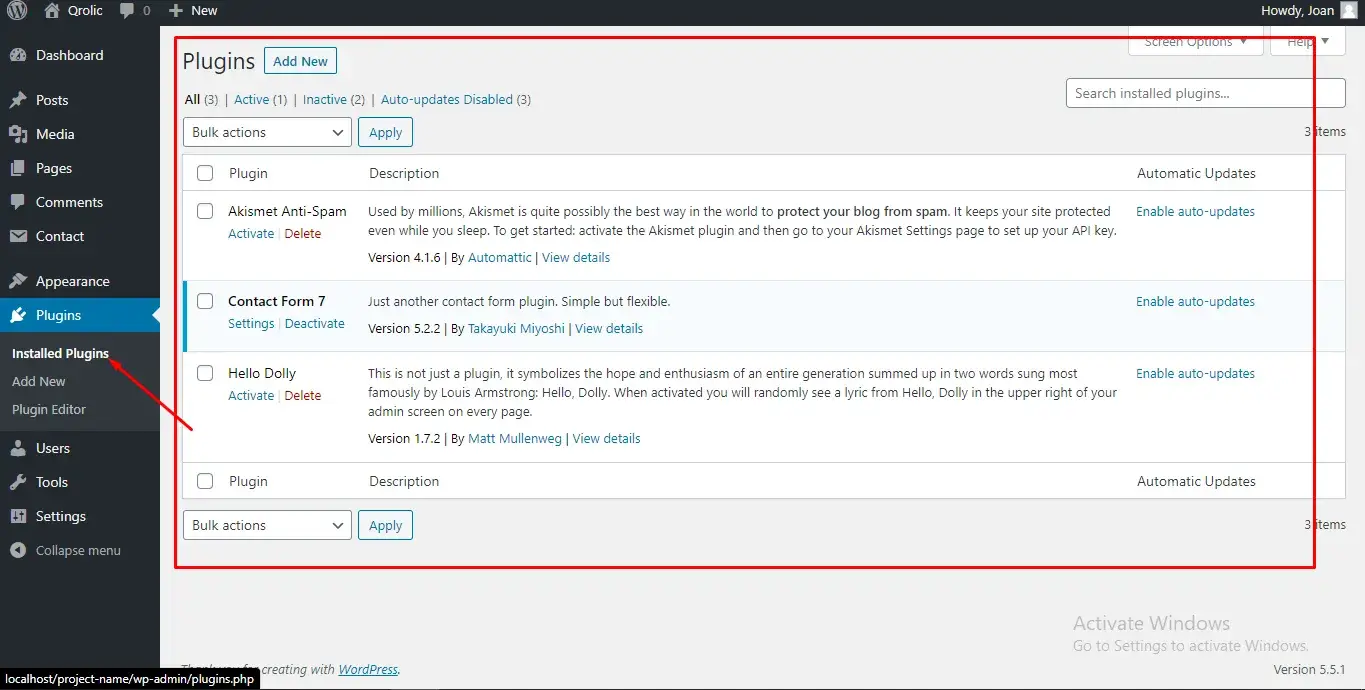Click the WordPress logo icon
The image size is (1365, 690).
(19, 11)
